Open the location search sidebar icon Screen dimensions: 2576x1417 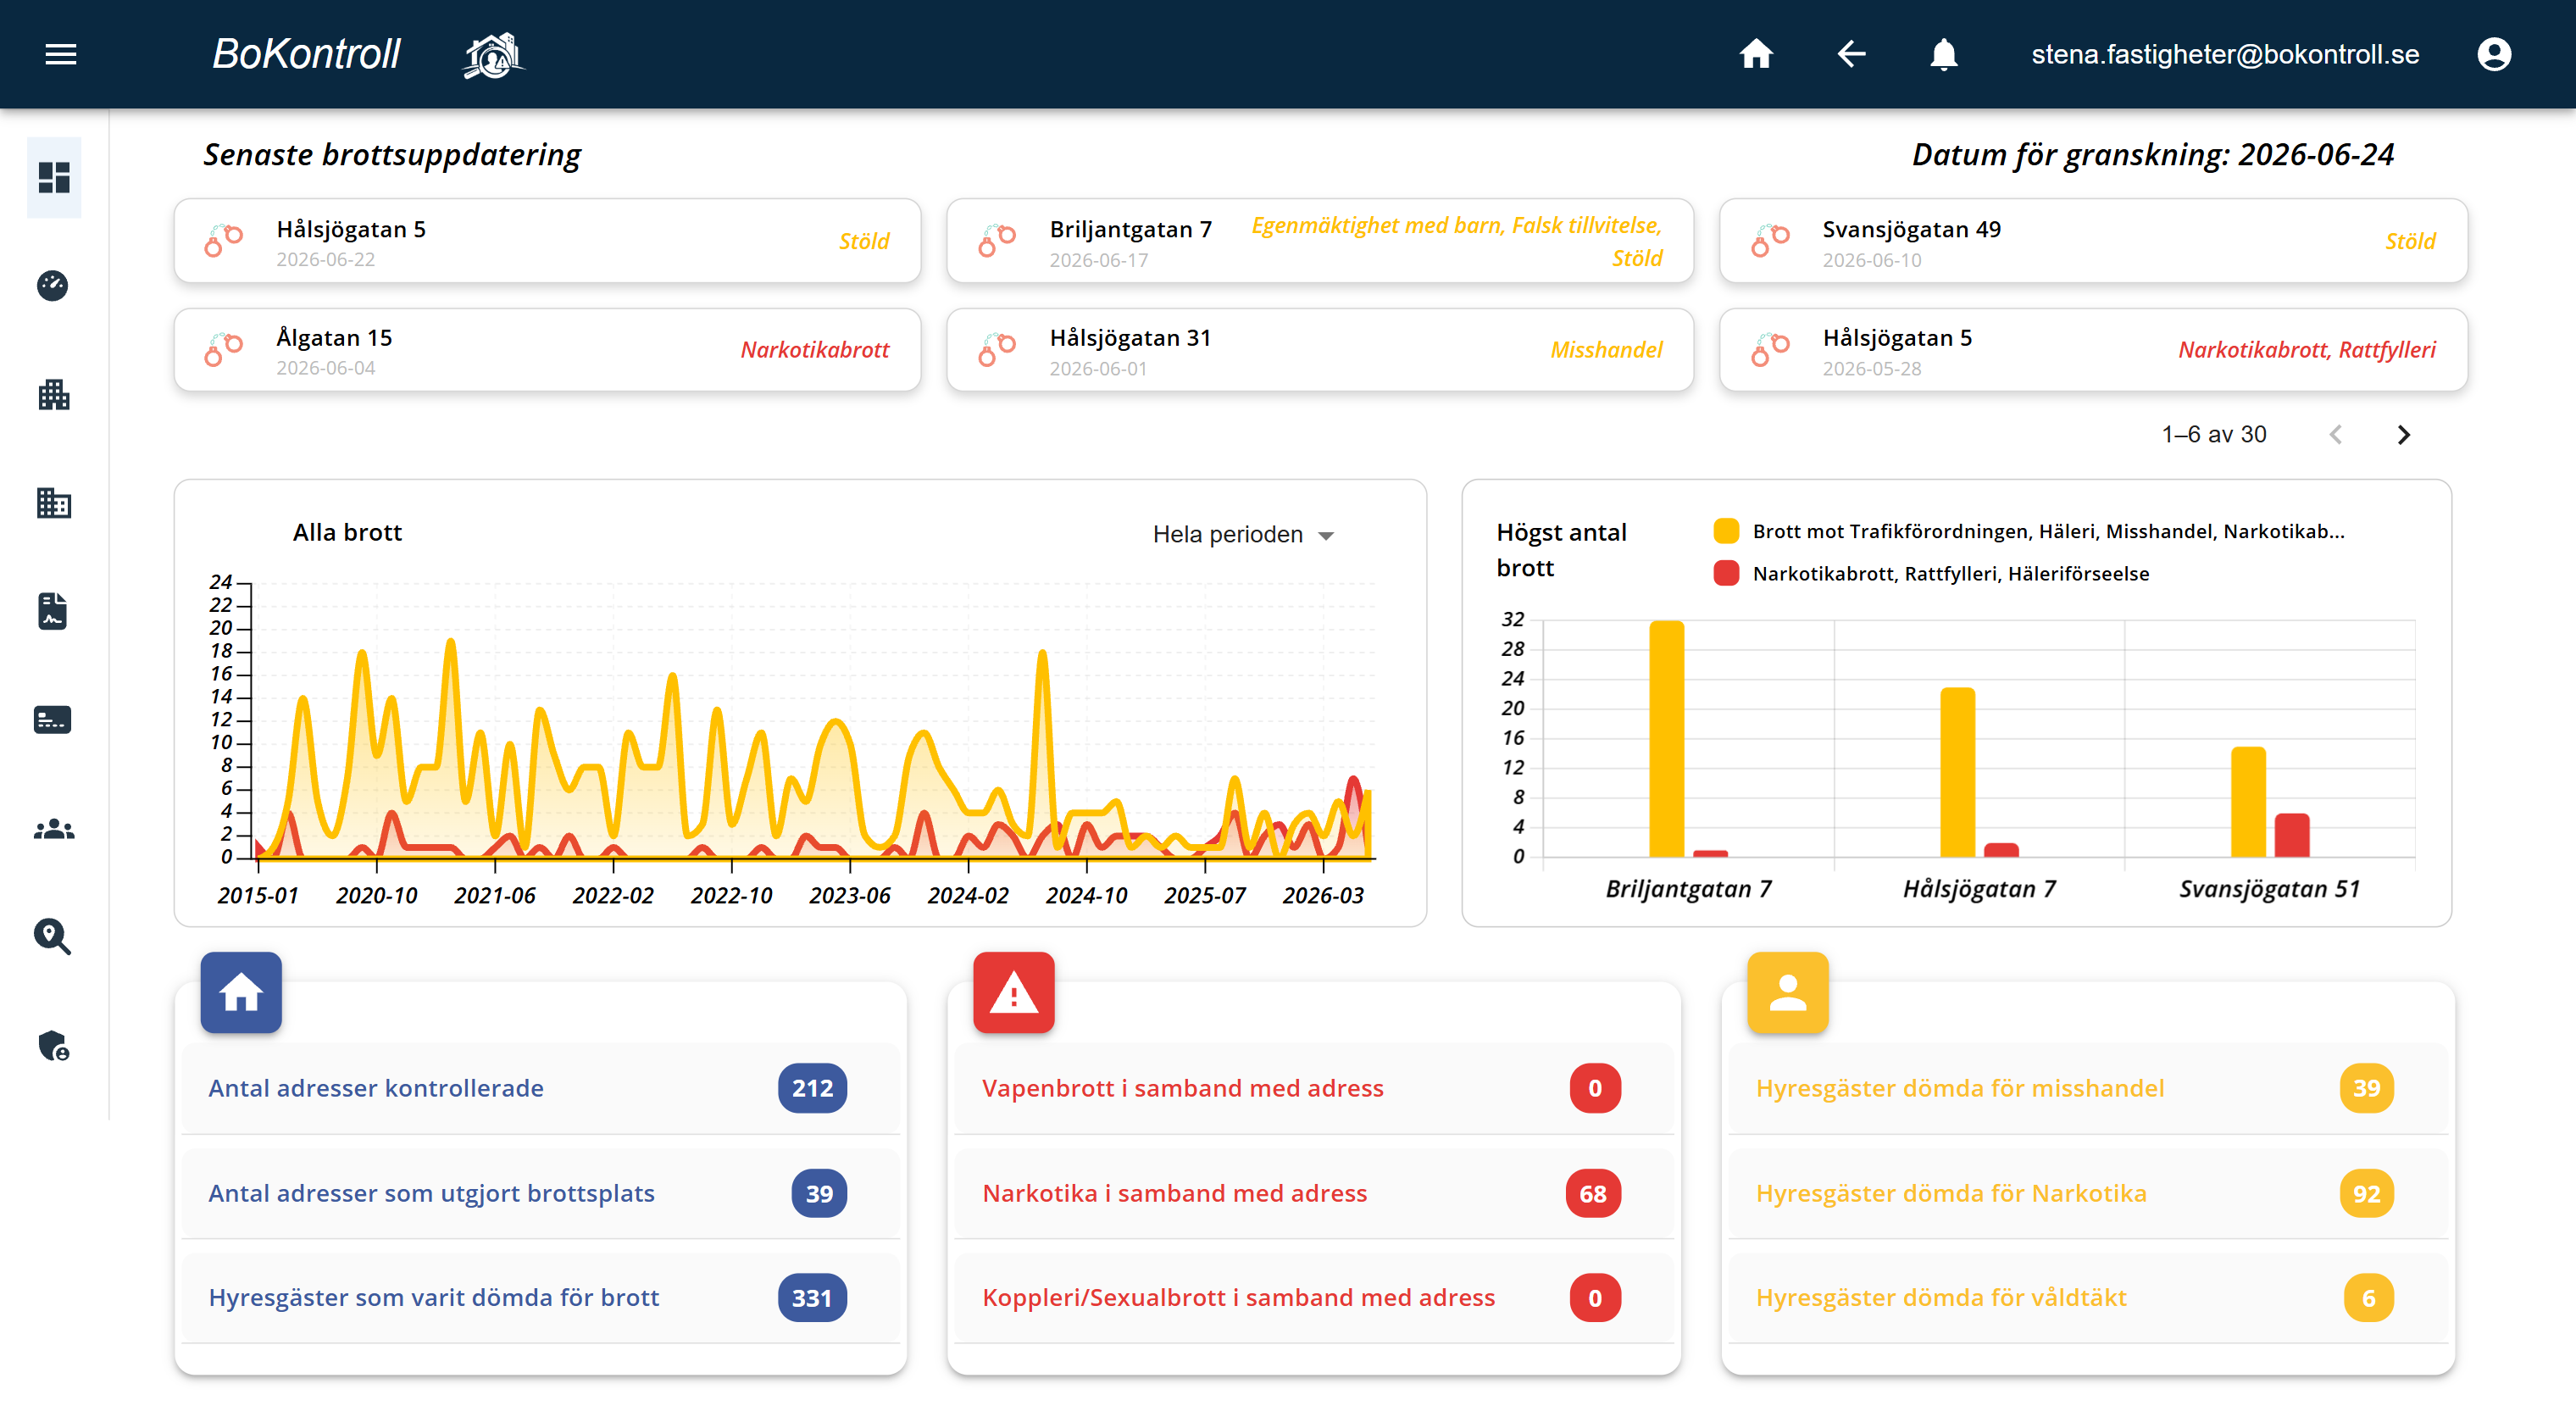[x=53, y=937]
